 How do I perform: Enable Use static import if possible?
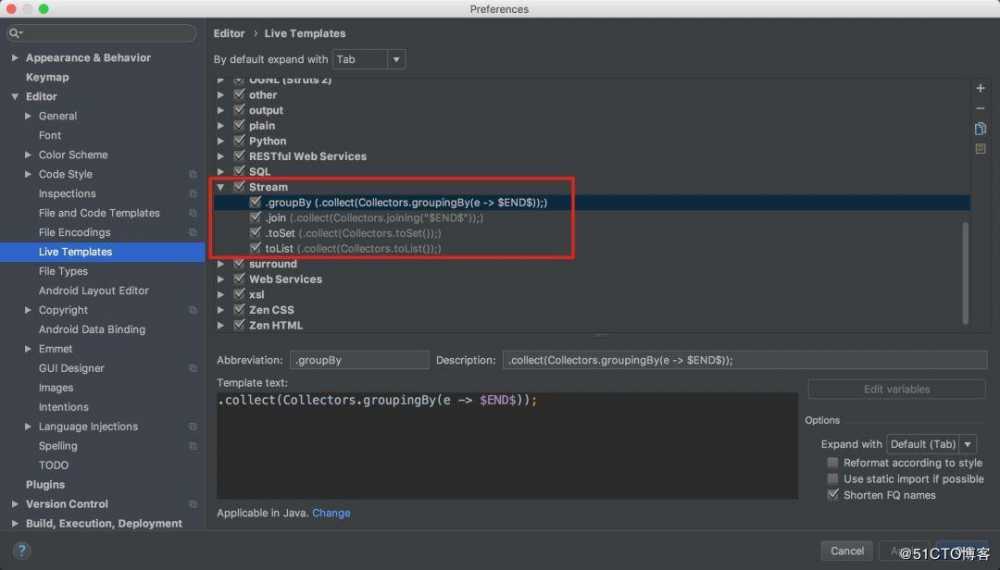point(832,478)
